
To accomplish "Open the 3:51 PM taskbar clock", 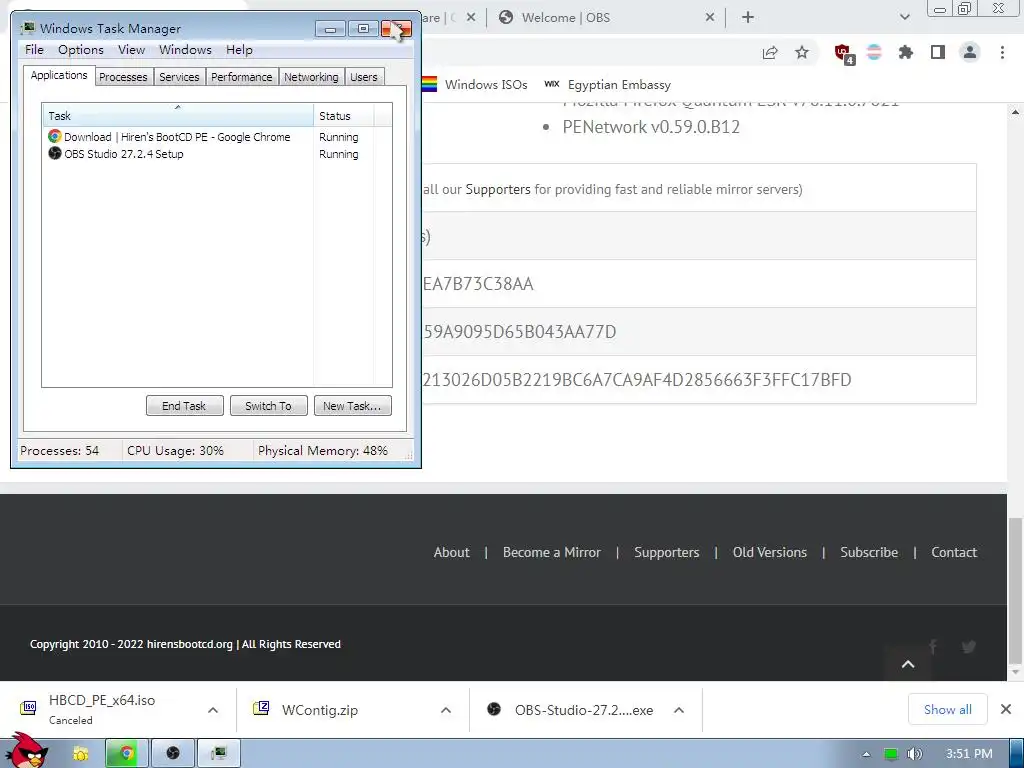I will (x=969, y=754).
